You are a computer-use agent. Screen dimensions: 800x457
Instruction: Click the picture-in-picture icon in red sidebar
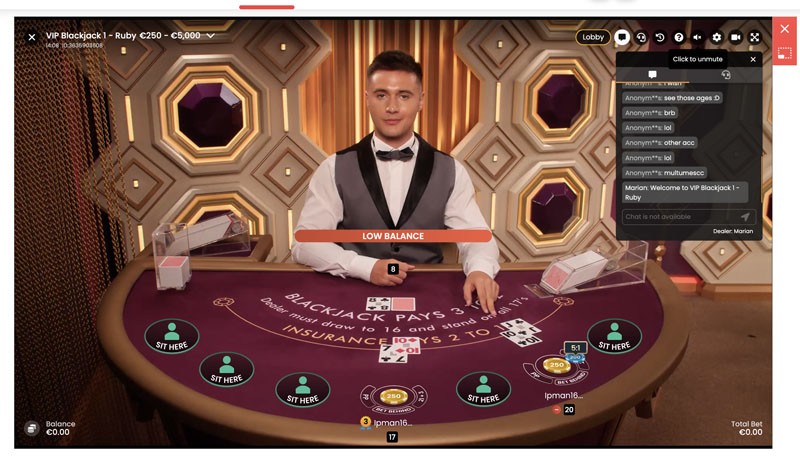(785, 53)
